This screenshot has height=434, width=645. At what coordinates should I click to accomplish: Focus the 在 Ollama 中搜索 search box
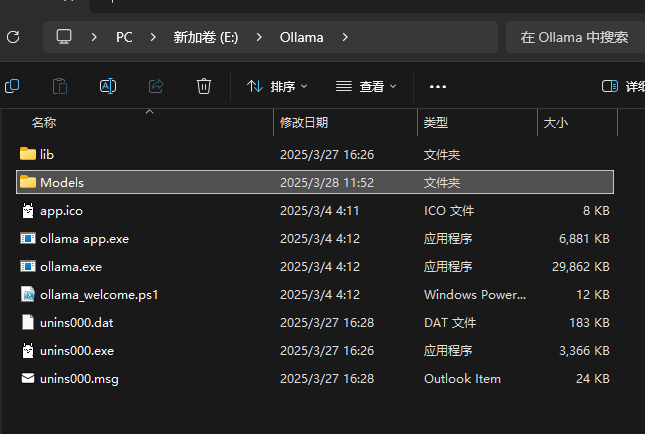coord(574,37)
